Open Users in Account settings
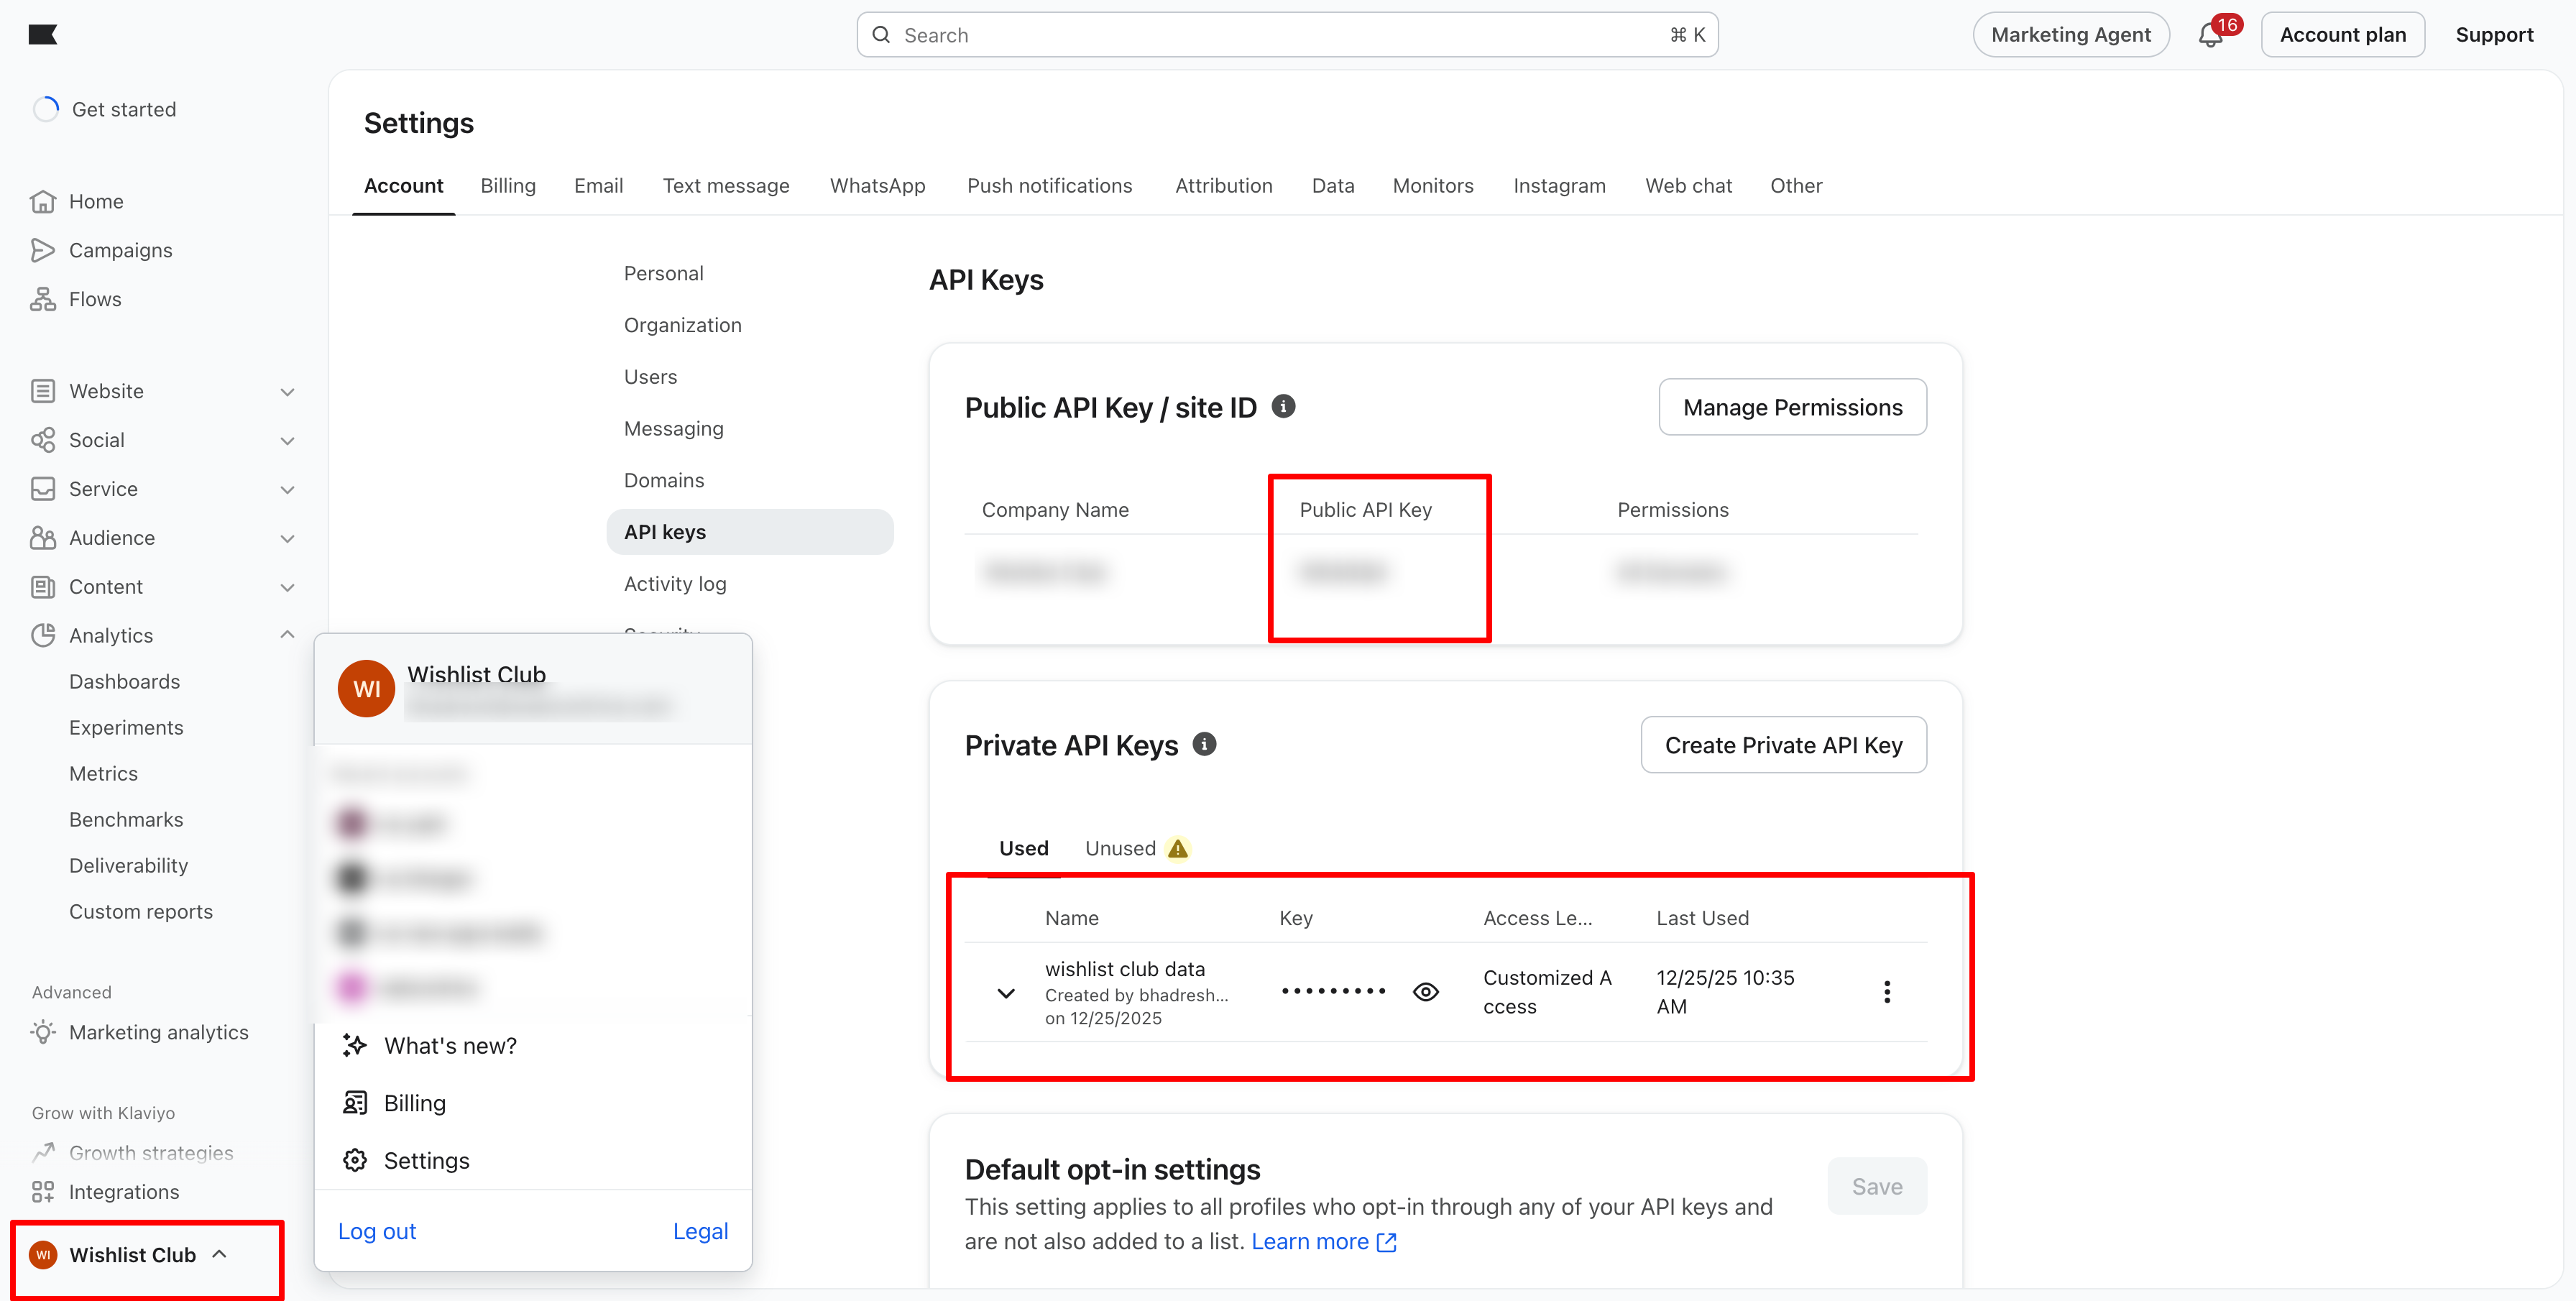 650,377
